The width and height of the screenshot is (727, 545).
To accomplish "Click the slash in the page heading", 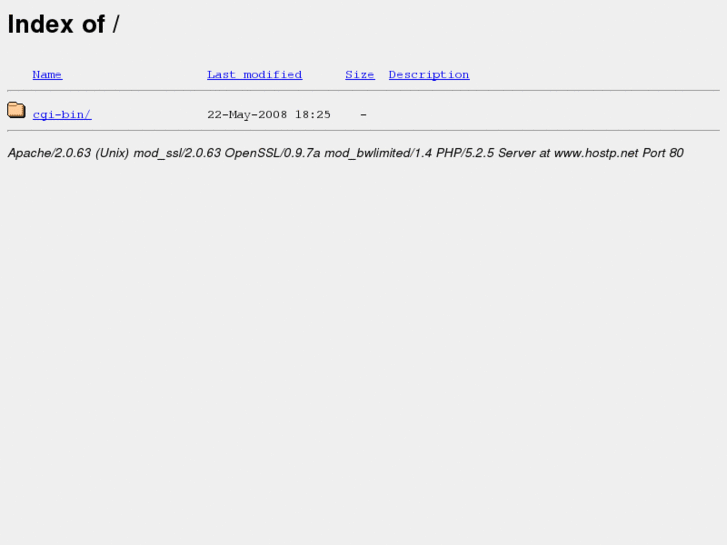I will [115, 24].
